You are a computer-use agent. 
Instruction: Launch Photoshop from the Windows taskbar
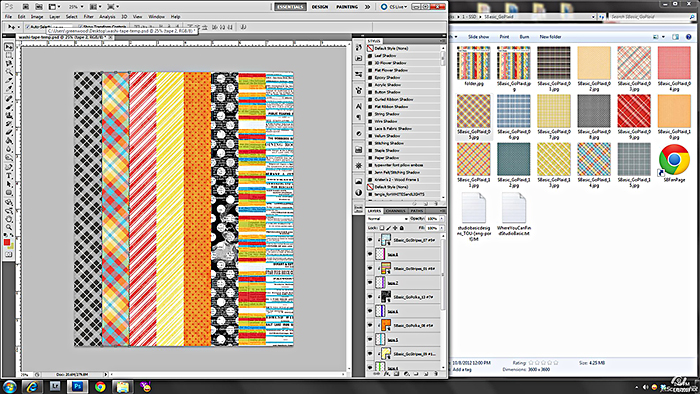tap(78, 386)
